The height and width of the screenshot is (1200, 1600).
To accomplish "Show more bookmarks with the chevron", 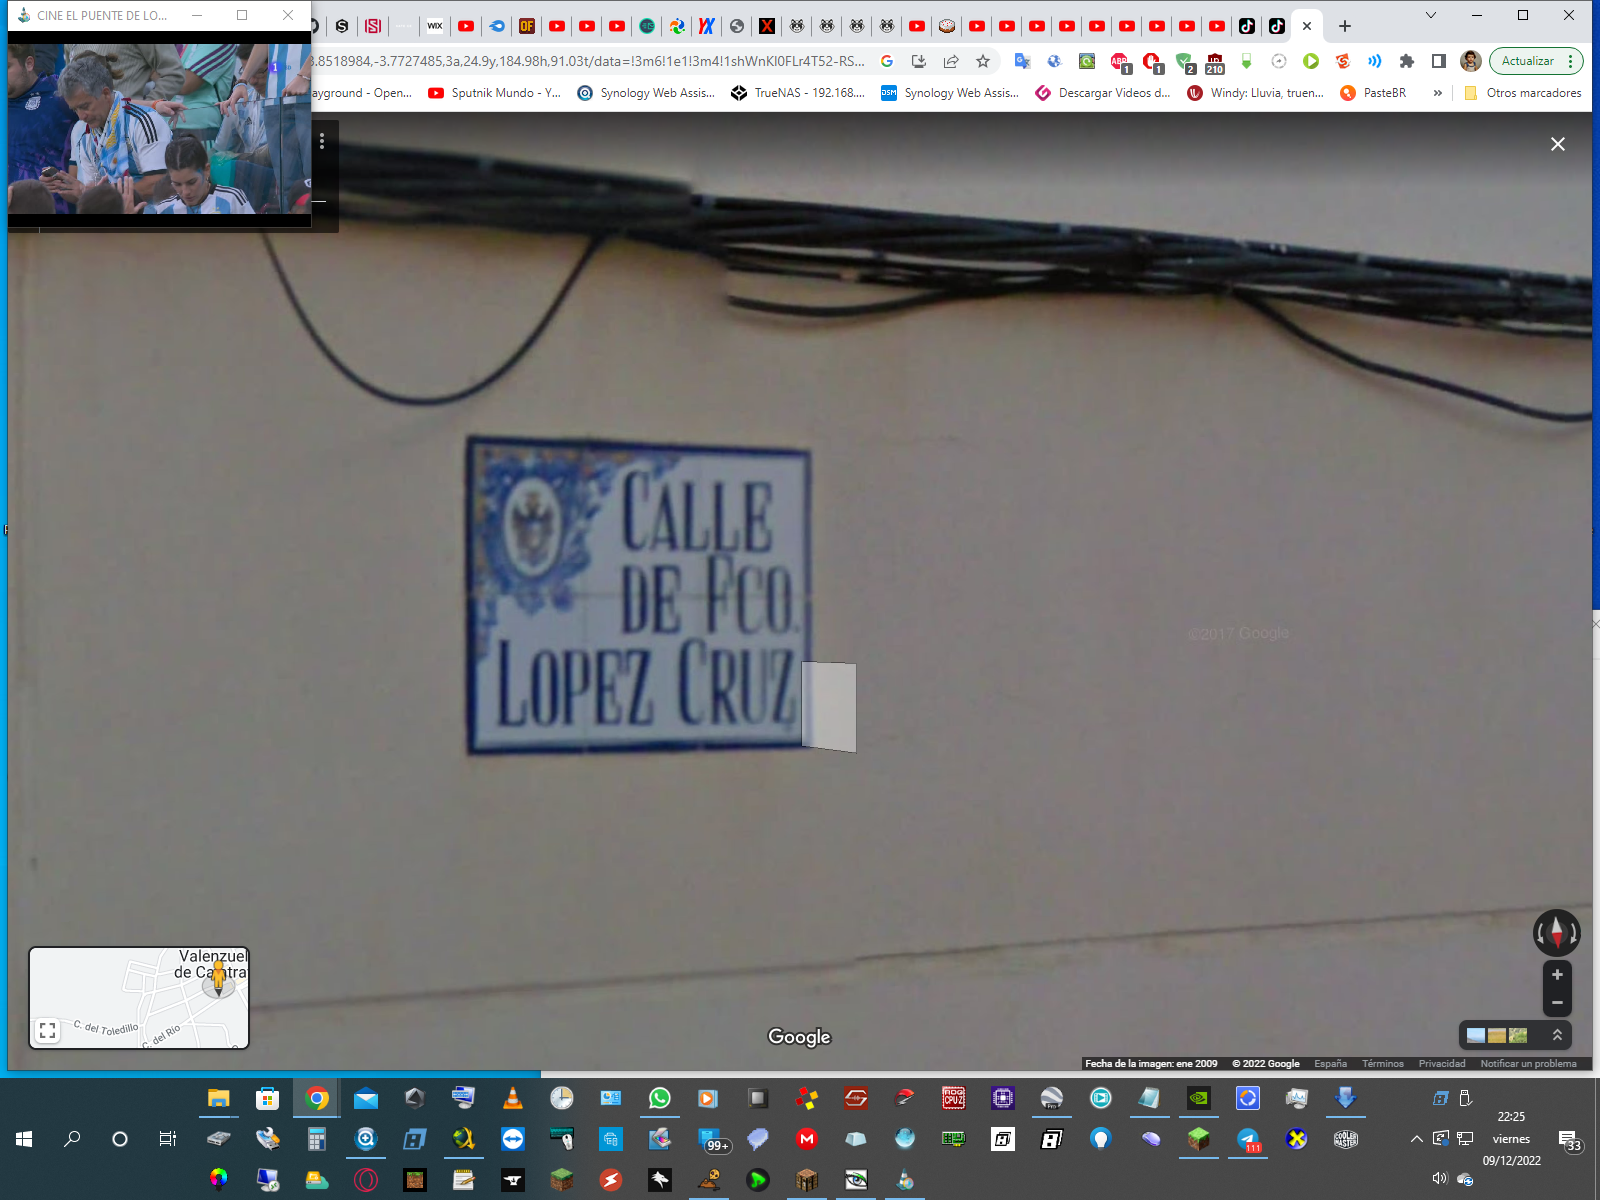I will pos(1438,93).
